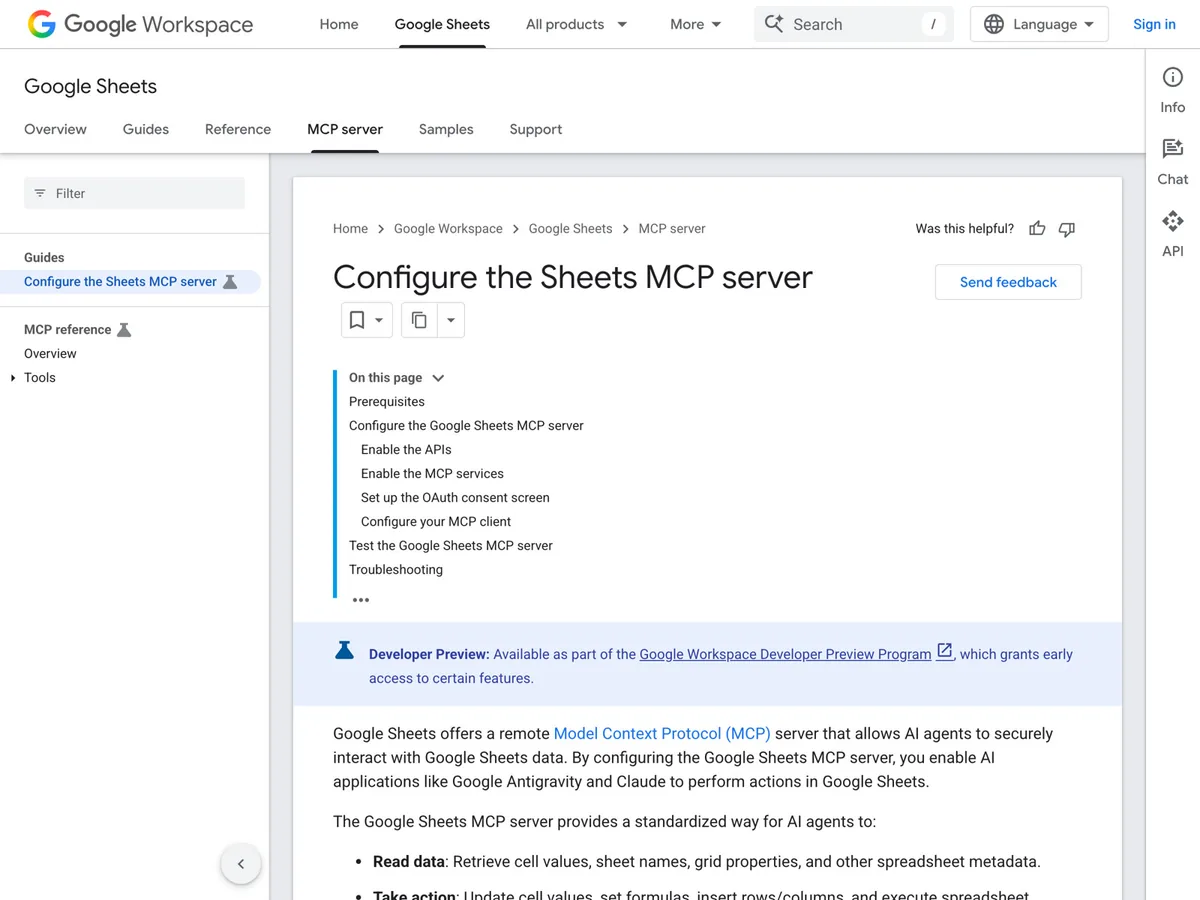Jump to Configure the Google Sheets MCP server section
The image size is (1200, 900).
(x=466, y=426)
